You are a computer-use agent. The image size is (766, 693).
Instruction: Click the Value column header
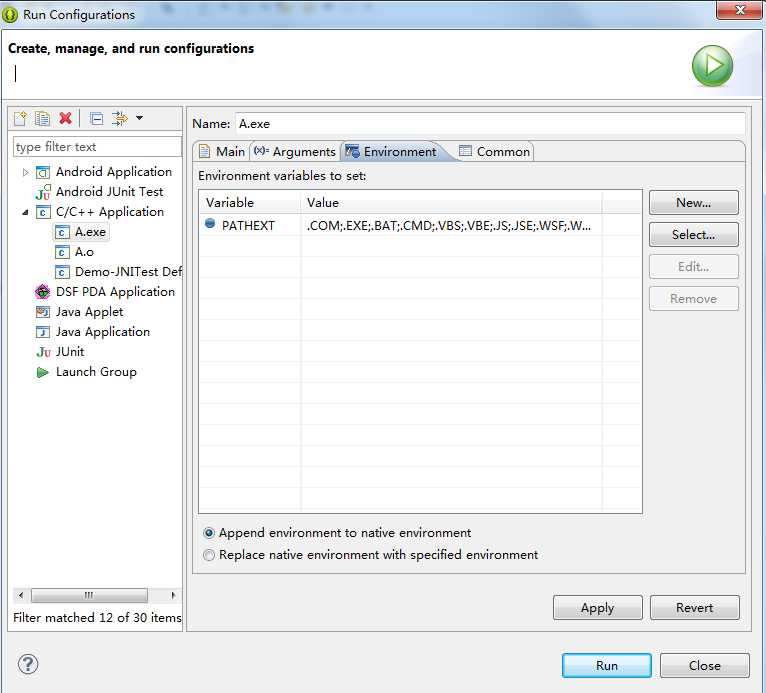pyautogui.click(x=451, y=203)
